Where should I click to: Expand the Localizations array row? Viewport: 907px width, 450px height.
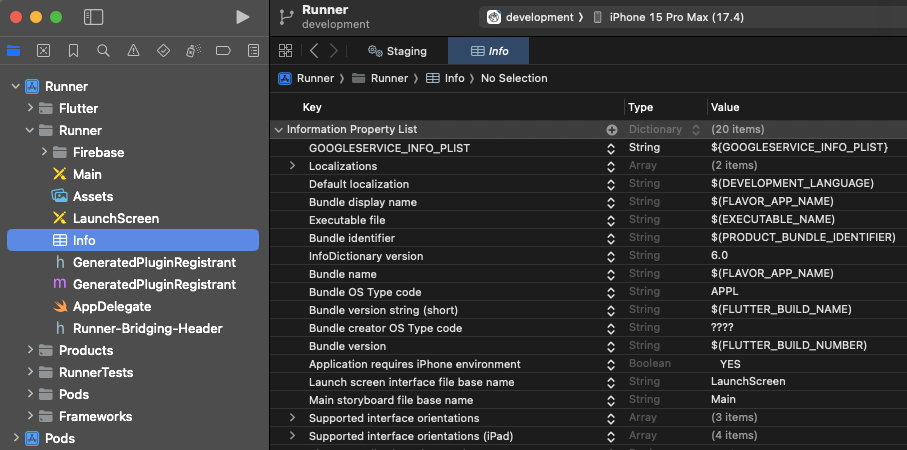(292, 166)
